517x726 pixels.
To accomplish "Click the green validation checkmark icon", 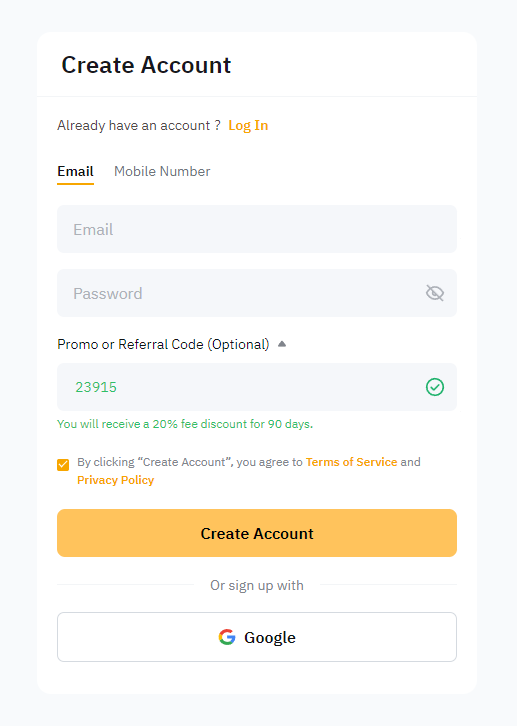I will (435, 387).
